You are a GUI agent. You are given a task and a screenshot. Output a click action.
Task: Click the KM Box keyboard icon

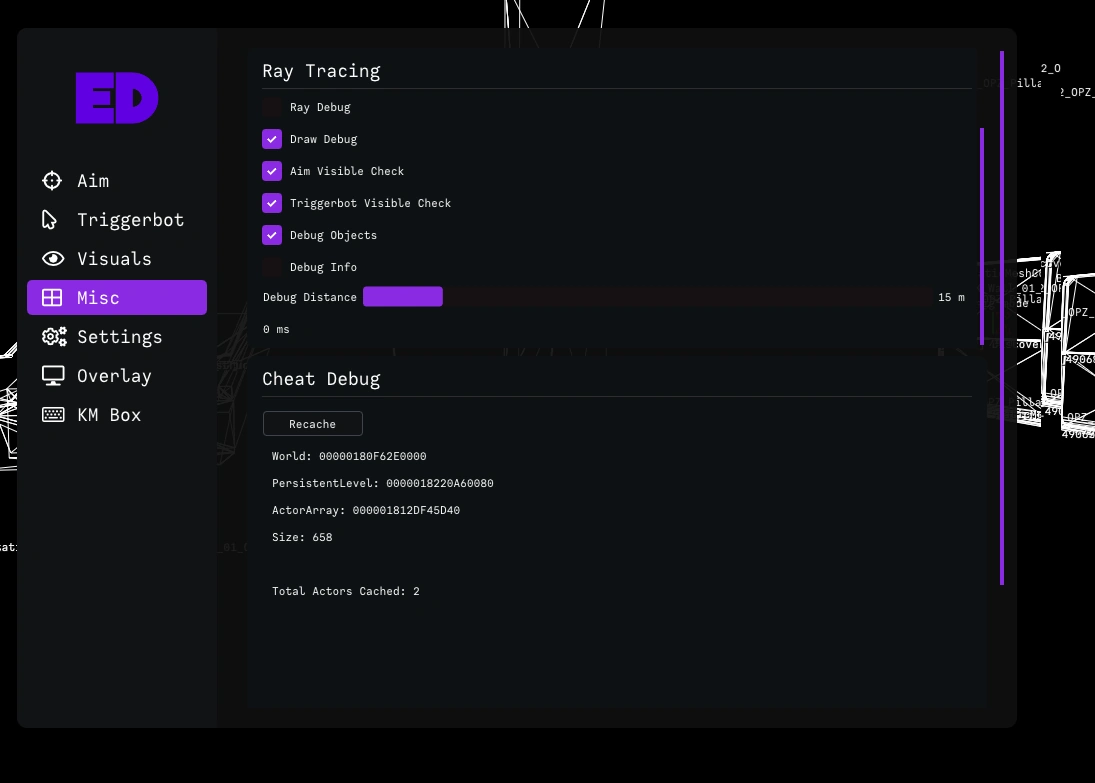point(52,415)
